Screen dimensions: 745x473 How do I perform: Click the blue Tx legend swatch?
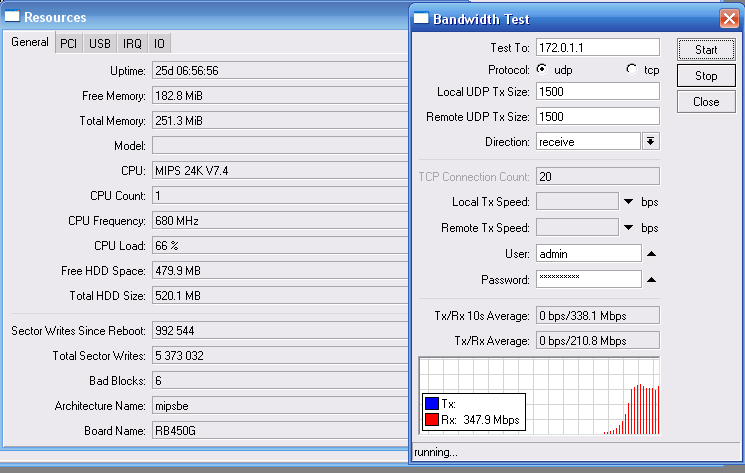tap(432, 404)
